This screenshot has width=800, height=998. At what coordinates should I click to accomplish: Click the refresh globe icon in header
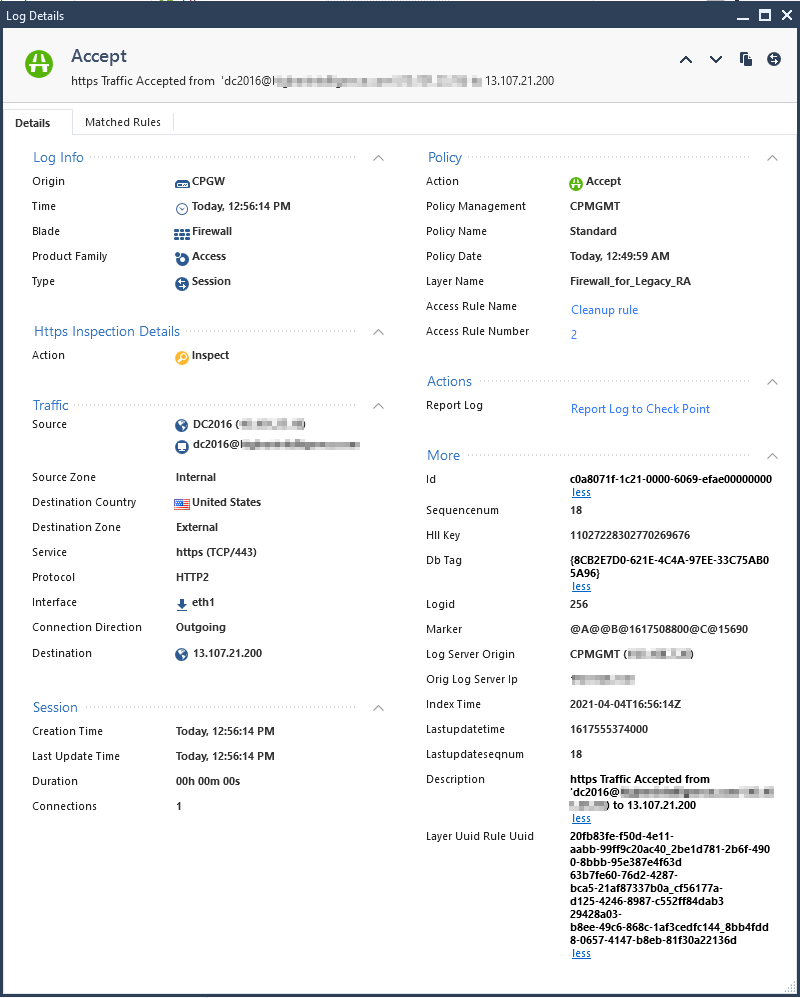click(774, 59)
